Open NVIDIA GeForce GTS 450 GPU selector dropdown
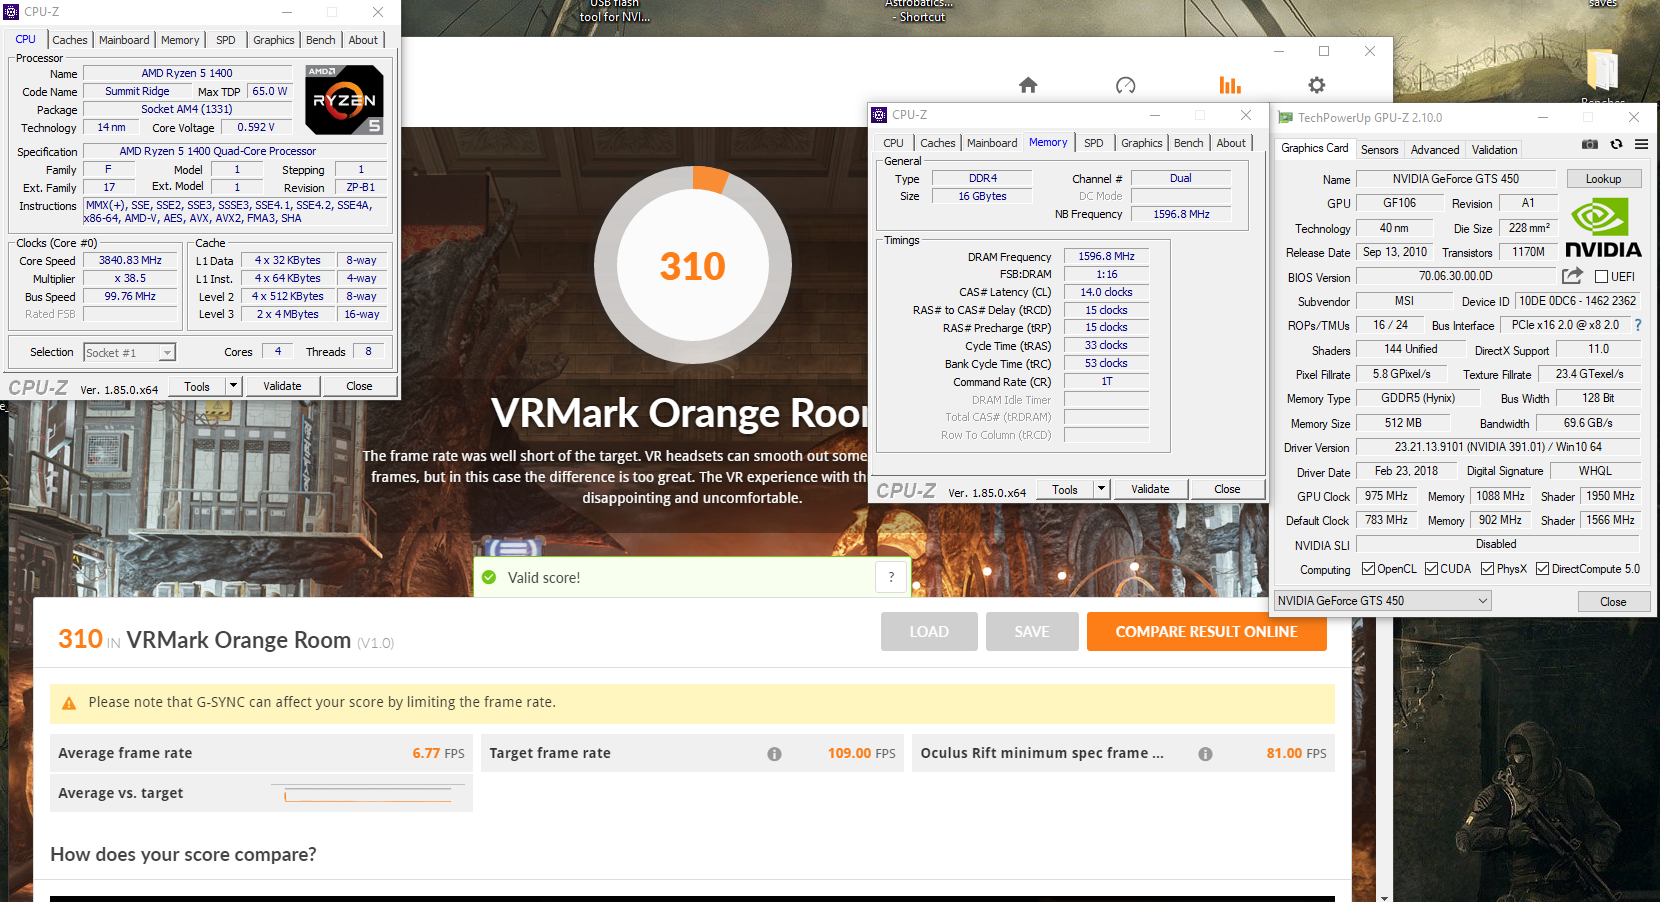 coord(1383,601)
